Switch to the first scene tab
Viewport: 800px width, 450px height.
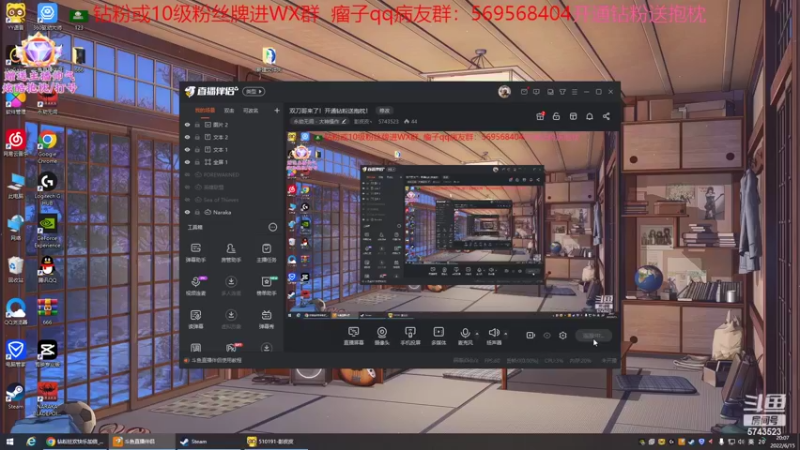point(205,110)
